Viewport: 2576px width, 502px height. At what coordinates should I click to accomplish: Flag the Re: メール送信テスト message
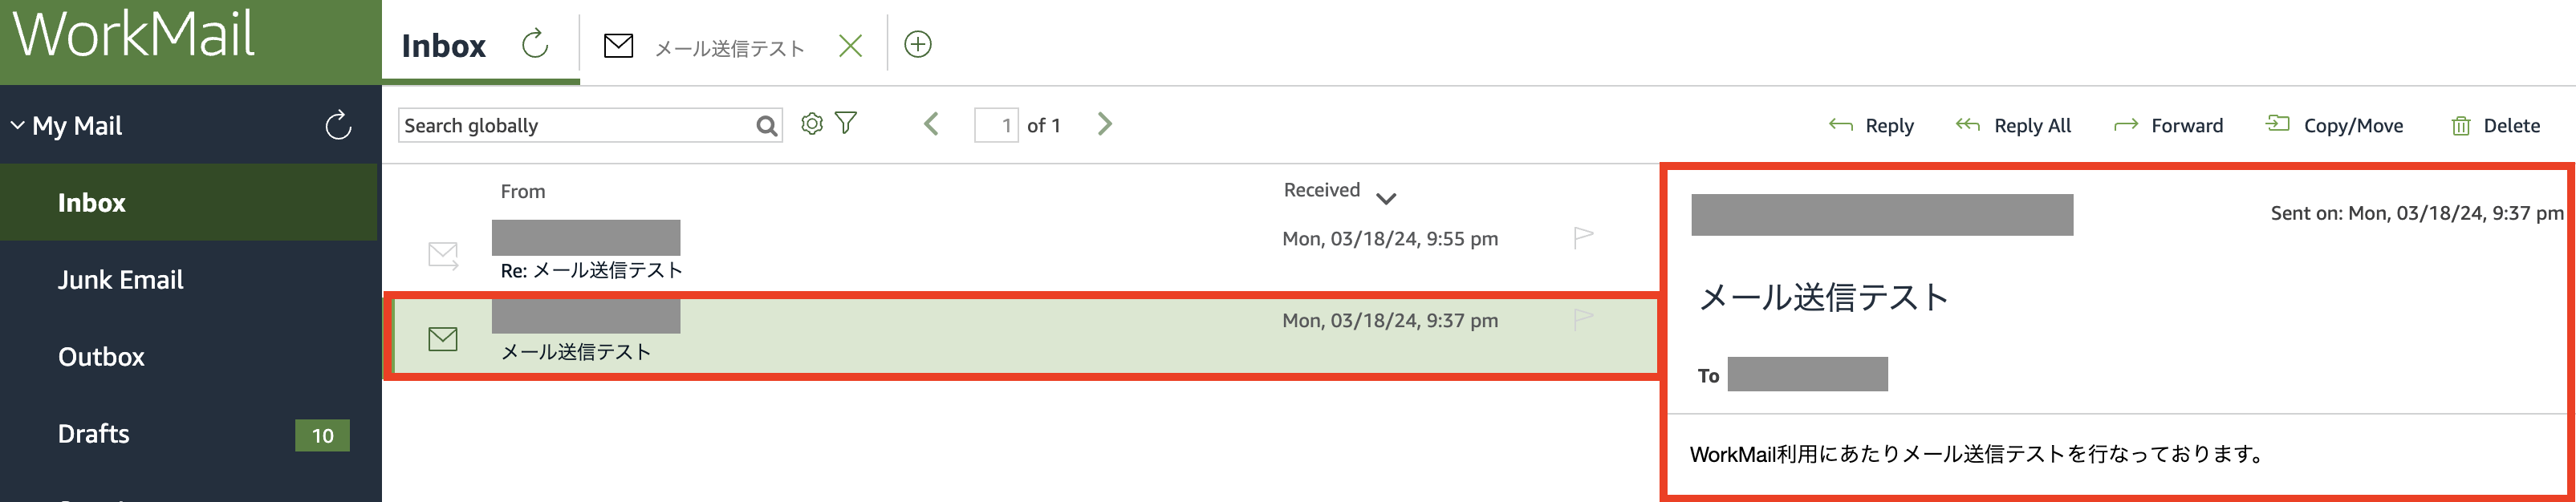pos(1583,238)
